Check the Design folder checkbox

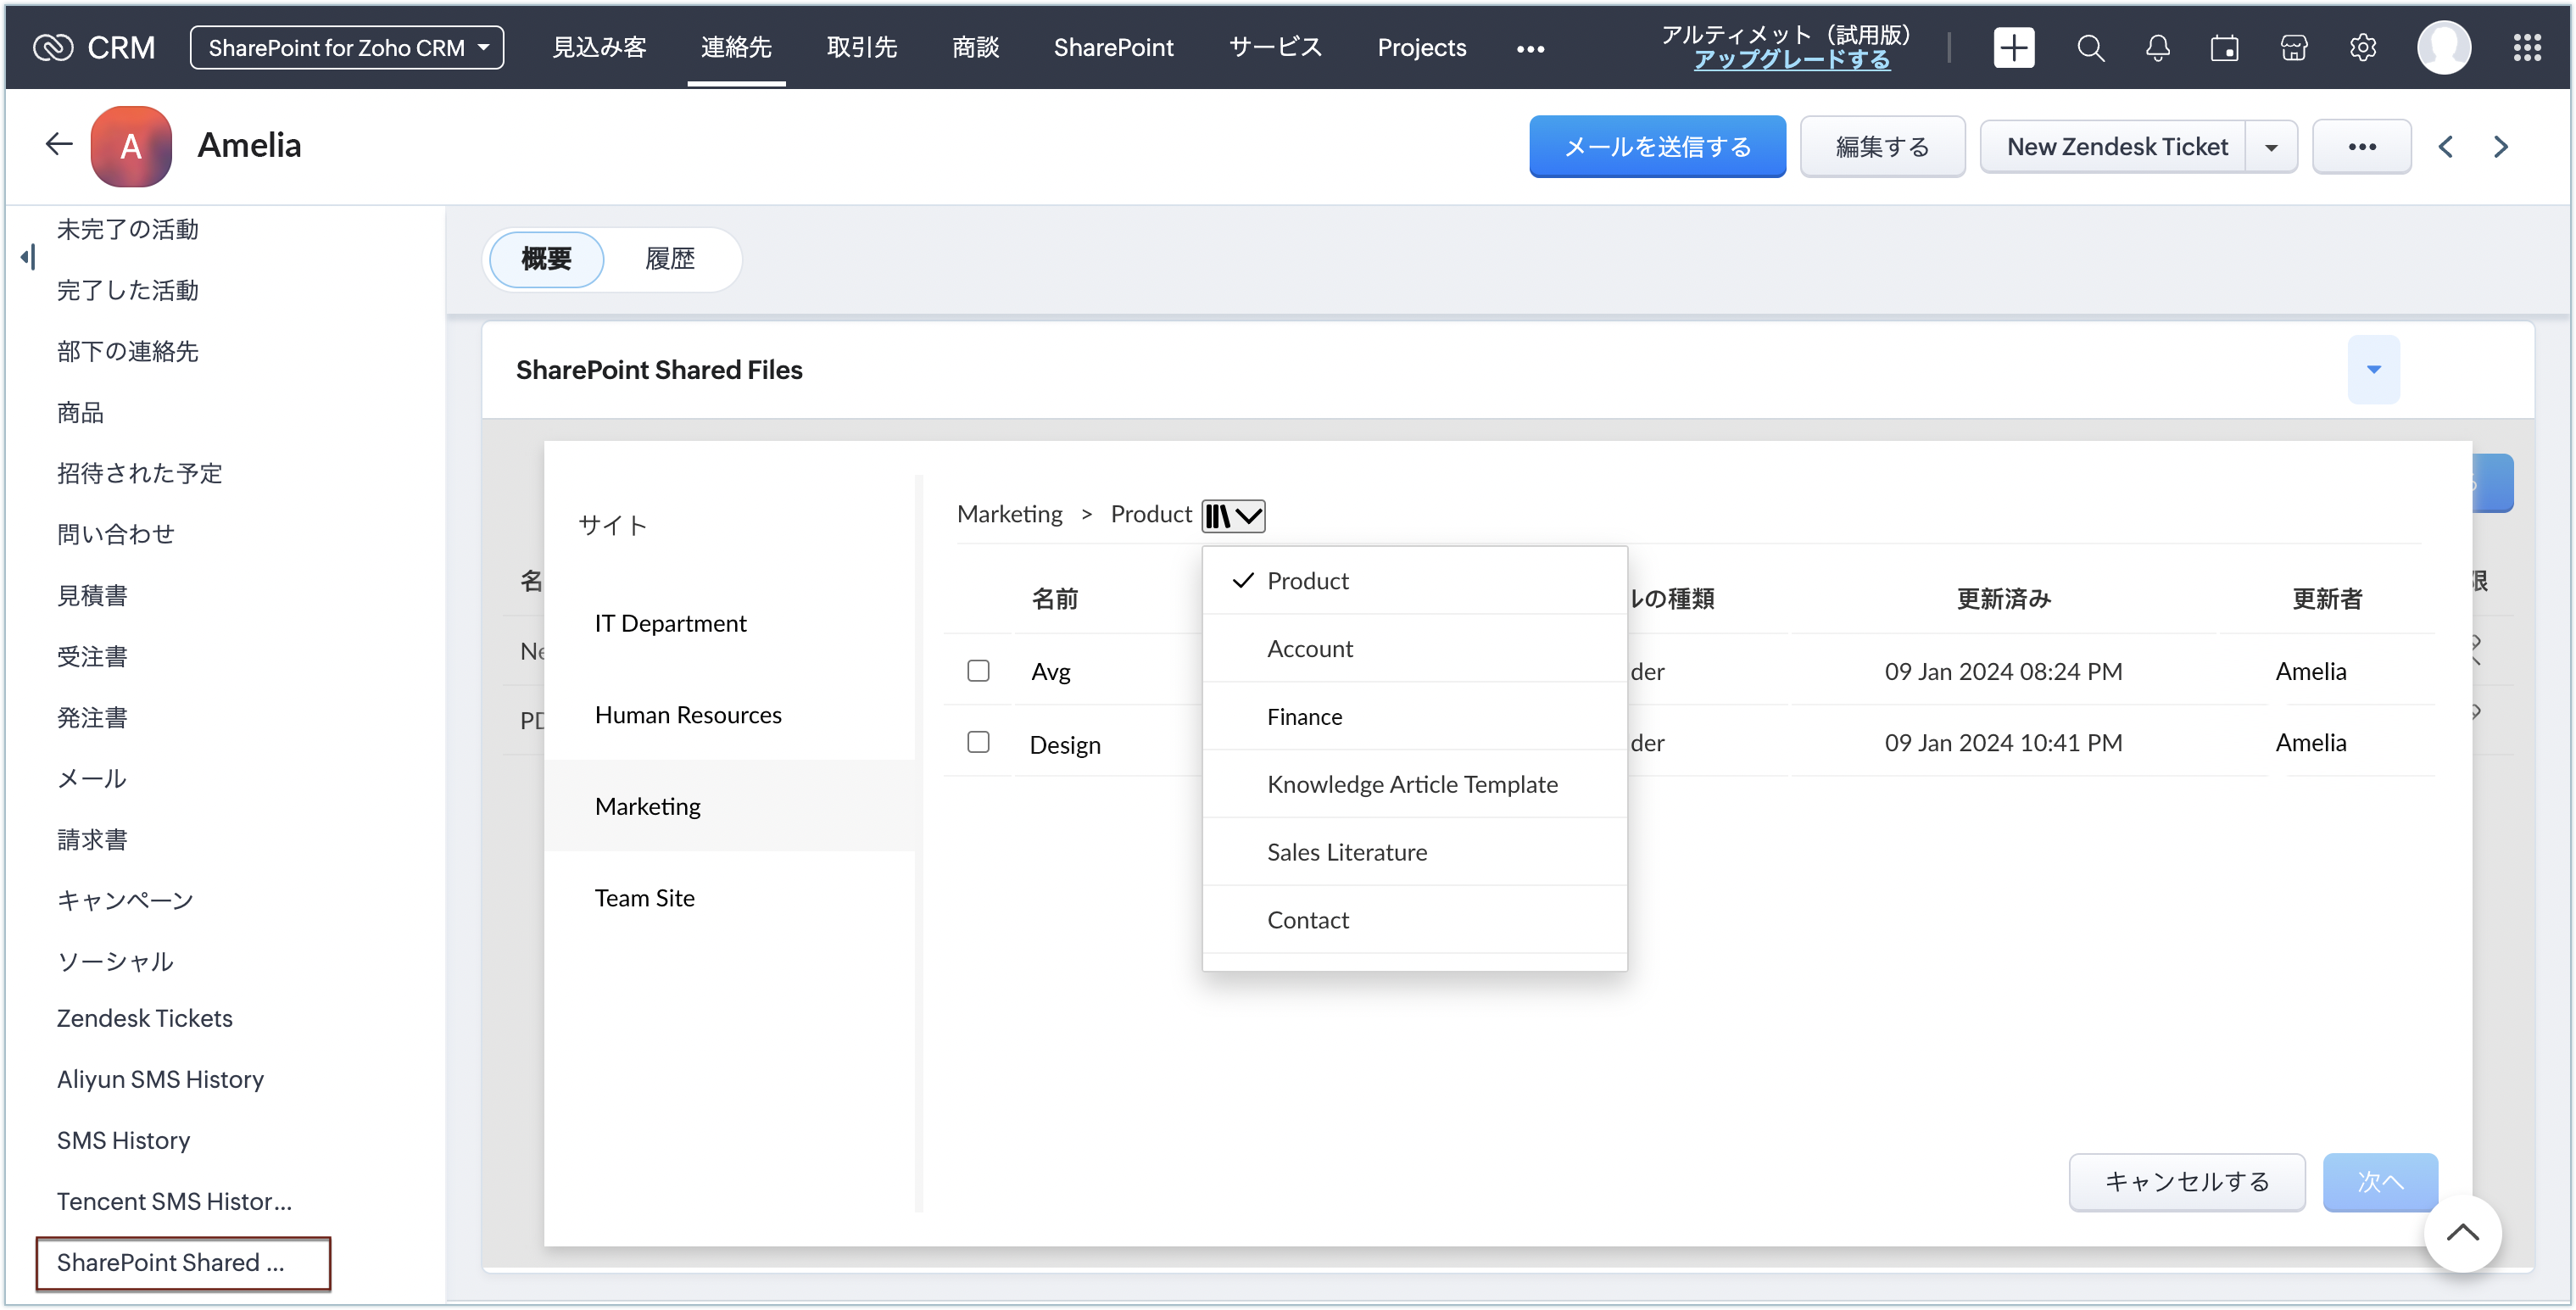[978, 742]
